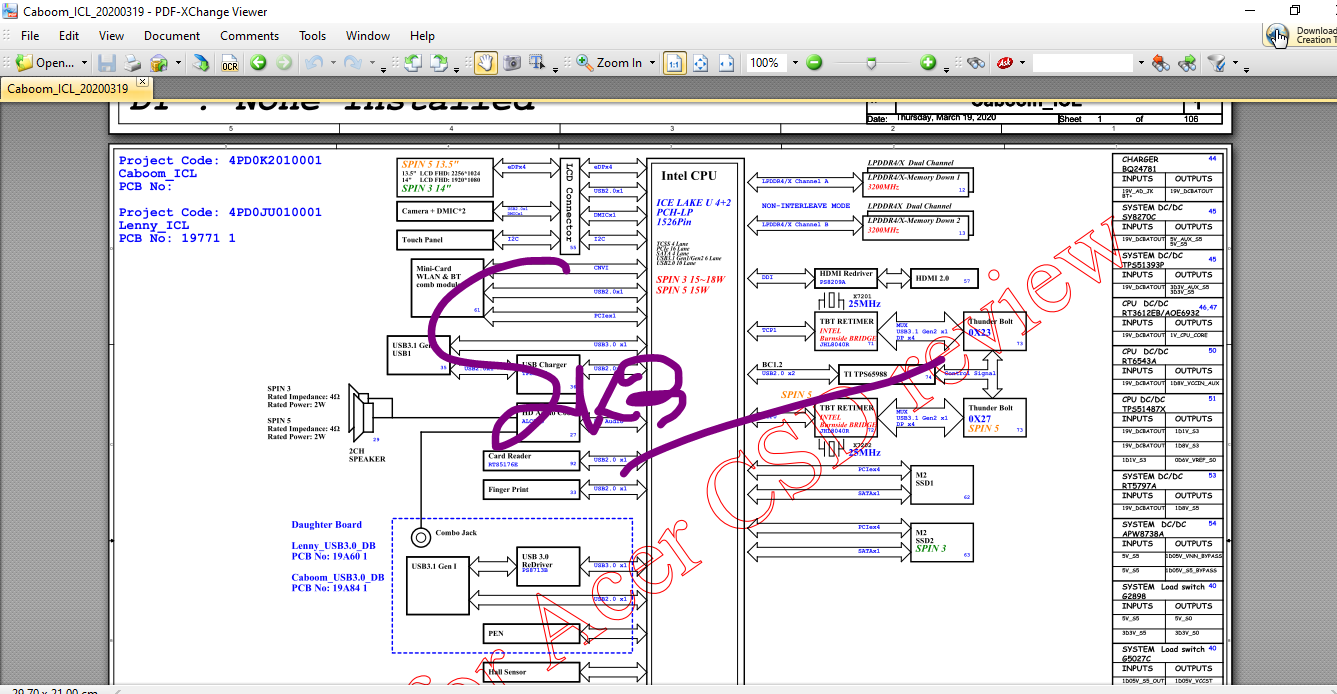The width and height of the screenshot is (1337, 694).
Task: Click 'Project Code: 4PD0K2010001' text
Action: tap(220, 160)
